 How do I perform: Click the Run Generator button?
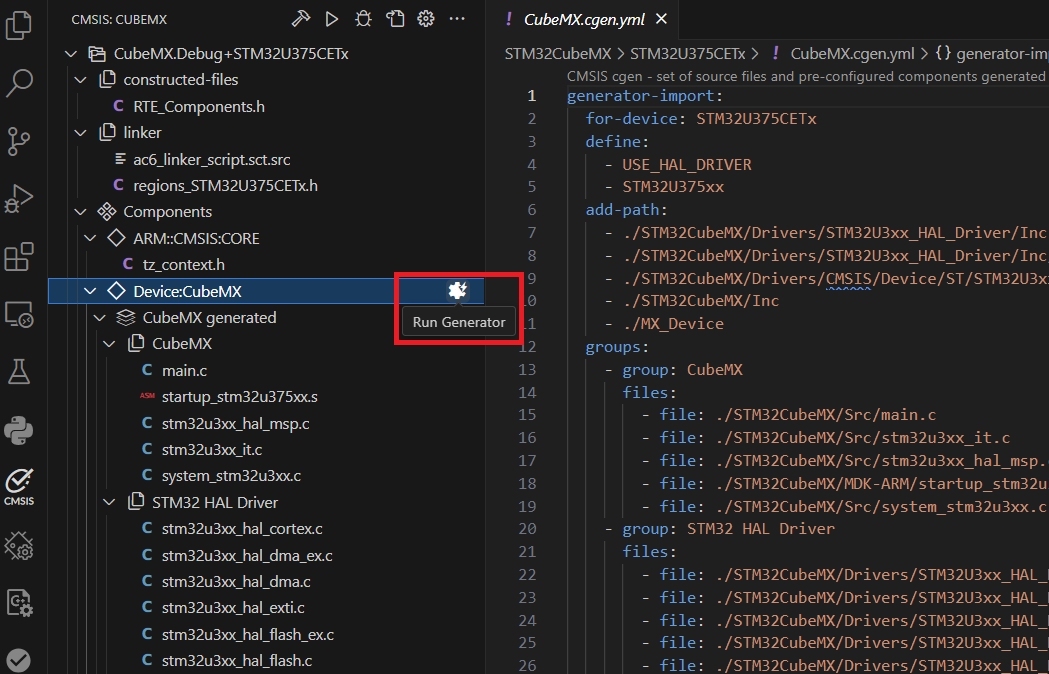[457, 321]
